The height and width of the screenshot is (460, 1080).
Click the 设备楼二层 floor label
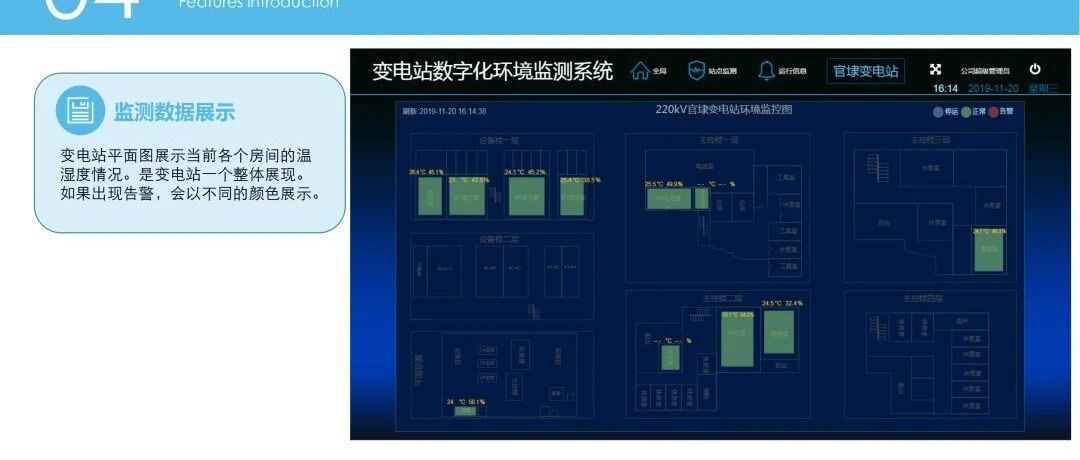click(x=499, y=240)
